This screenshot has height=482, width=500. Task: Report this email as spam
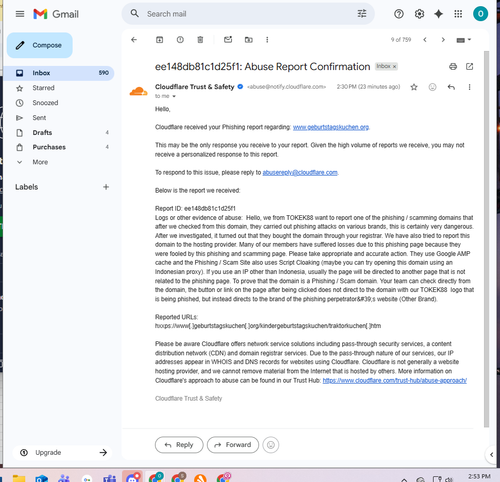(180, 40)
